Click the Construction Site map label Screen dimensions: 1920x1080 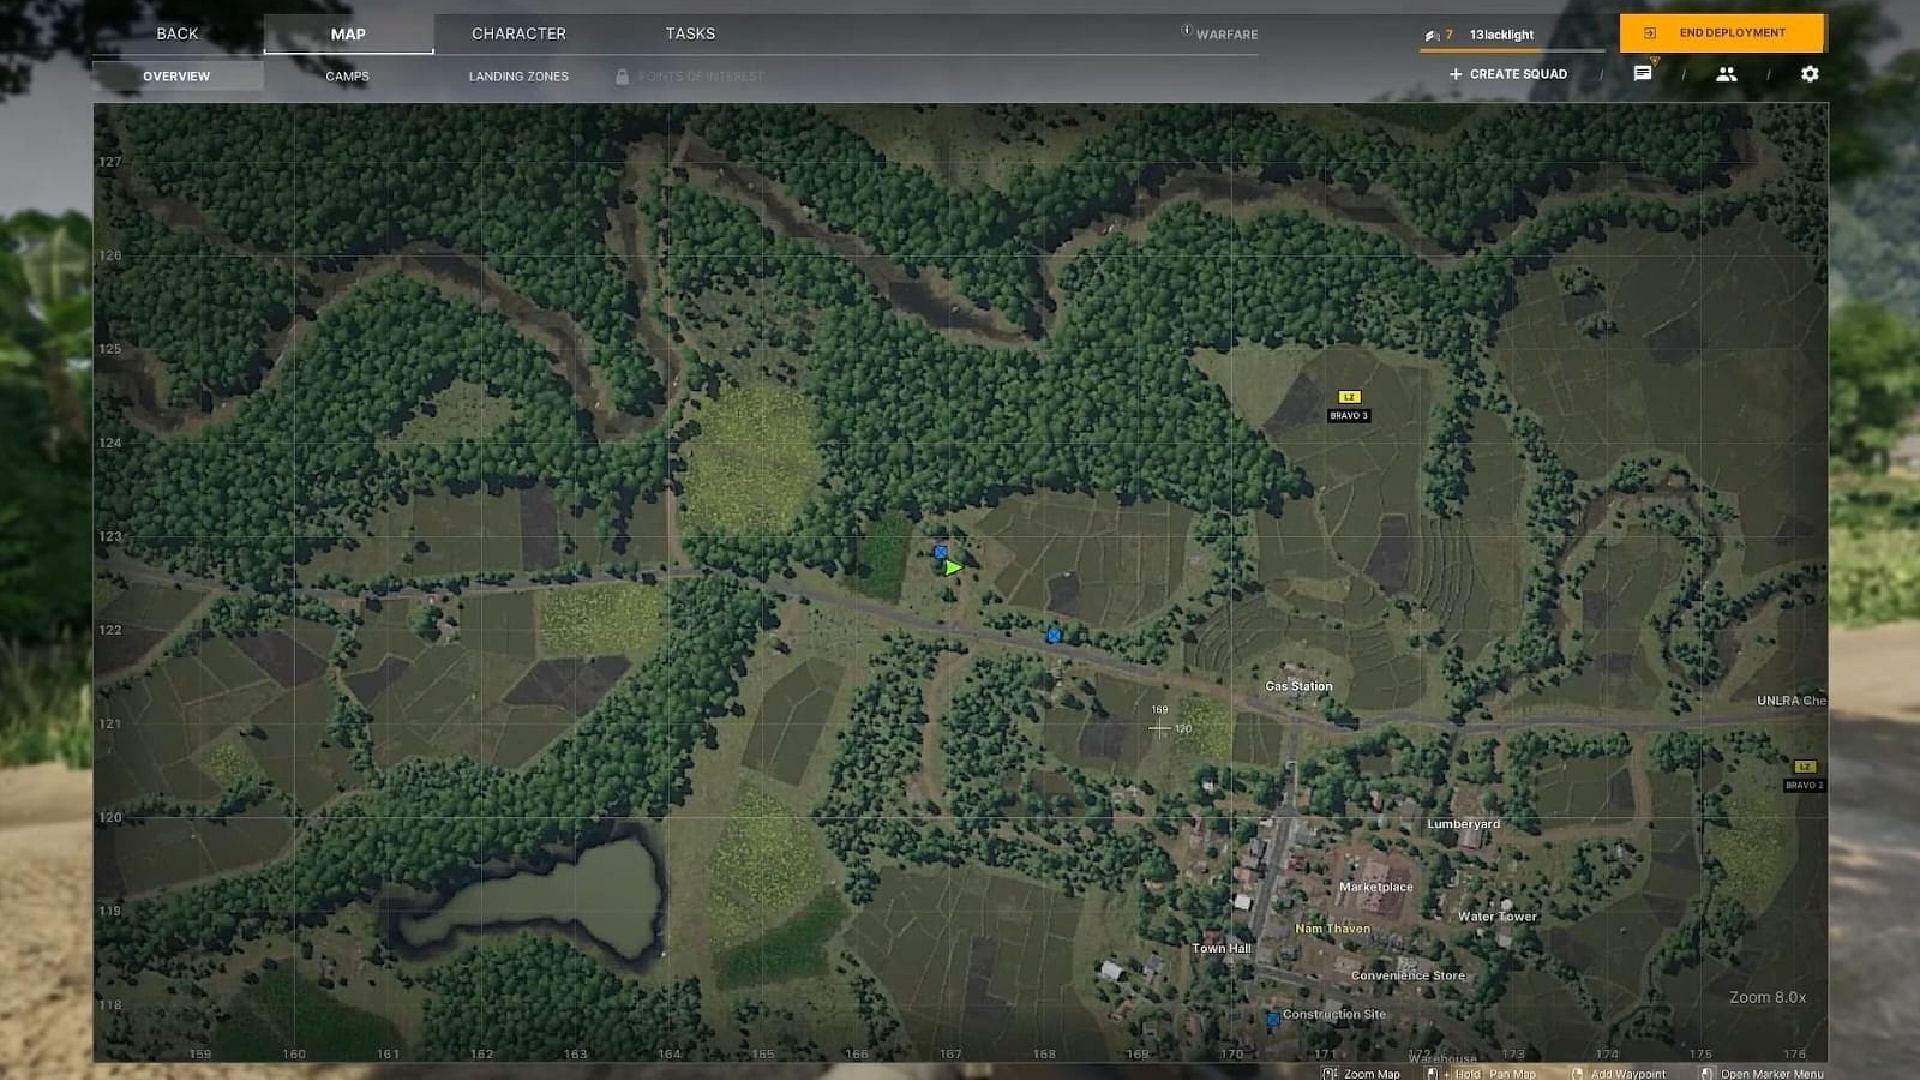click(1334, 1014)
